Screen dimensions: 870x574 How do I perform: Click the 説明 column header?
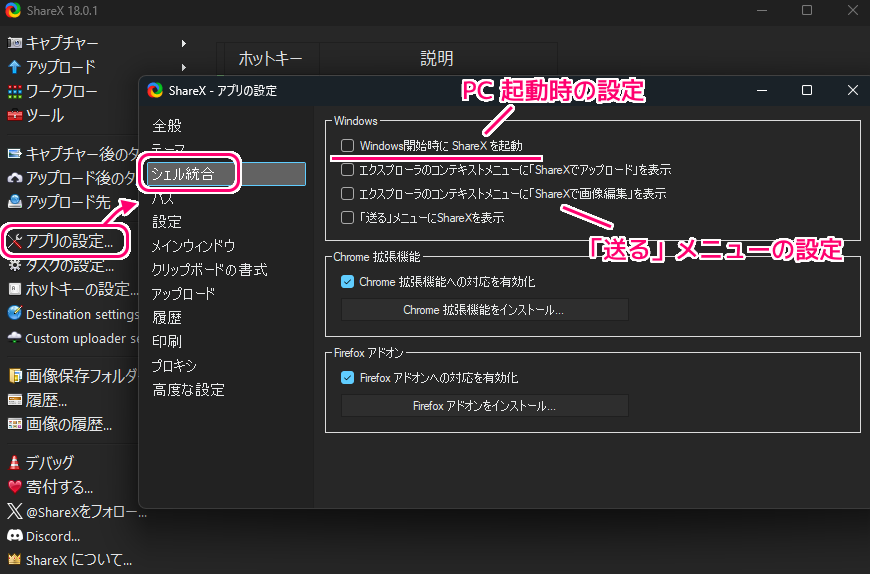pyautogui.click(x=437, y=59)
